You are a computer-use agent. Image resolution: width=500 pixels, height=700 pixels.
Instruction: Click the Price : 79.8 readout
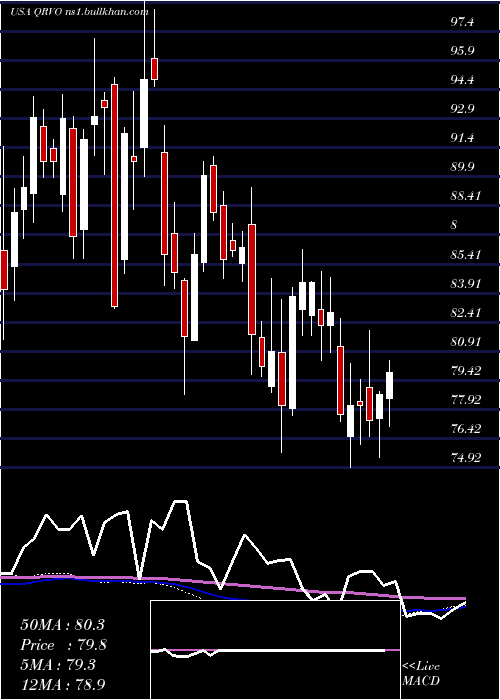click(x=63, y=645)
